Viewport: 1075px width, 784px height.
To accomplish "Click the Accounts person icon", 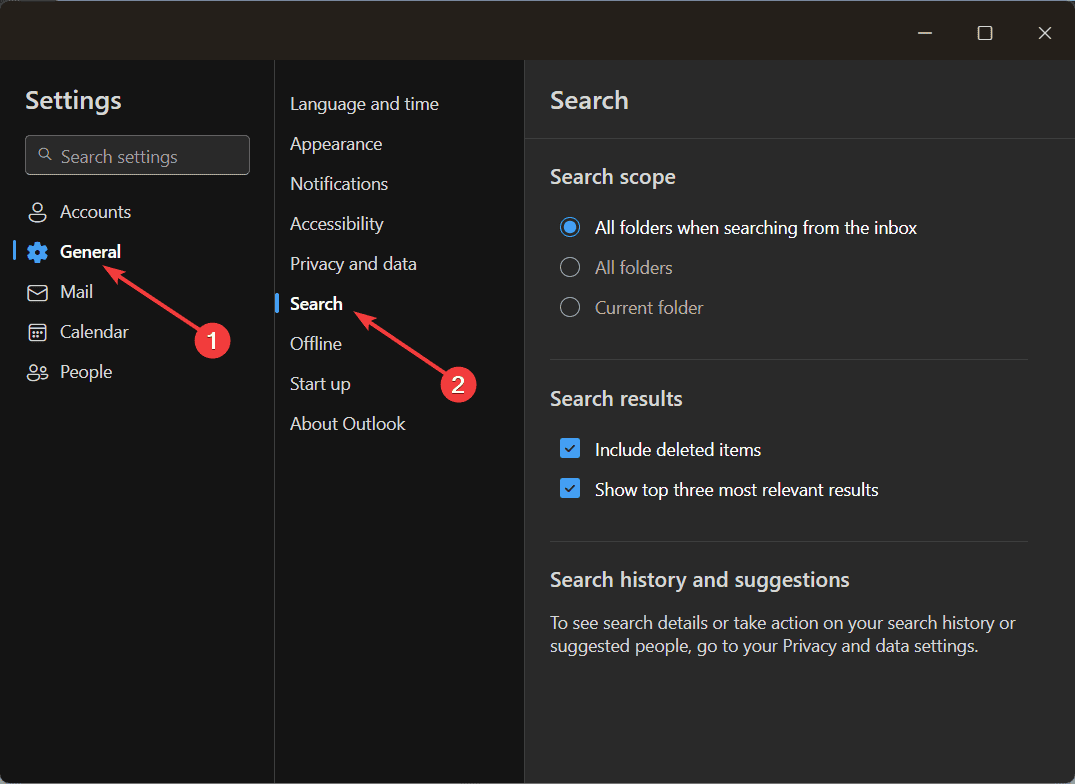I will [x=38, y=212].
